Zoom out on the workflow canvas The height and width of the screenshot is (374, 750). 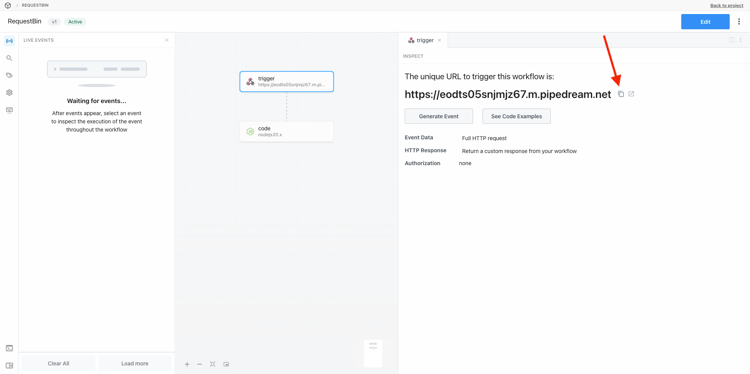(x=199, y=364)
